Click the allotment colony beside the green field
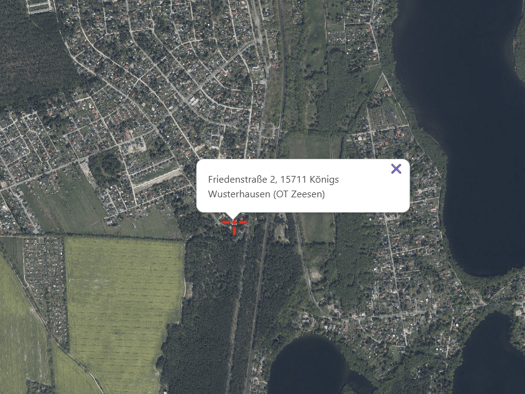The image size is (525, 394). pyautogui.click(x=45, y=285)
